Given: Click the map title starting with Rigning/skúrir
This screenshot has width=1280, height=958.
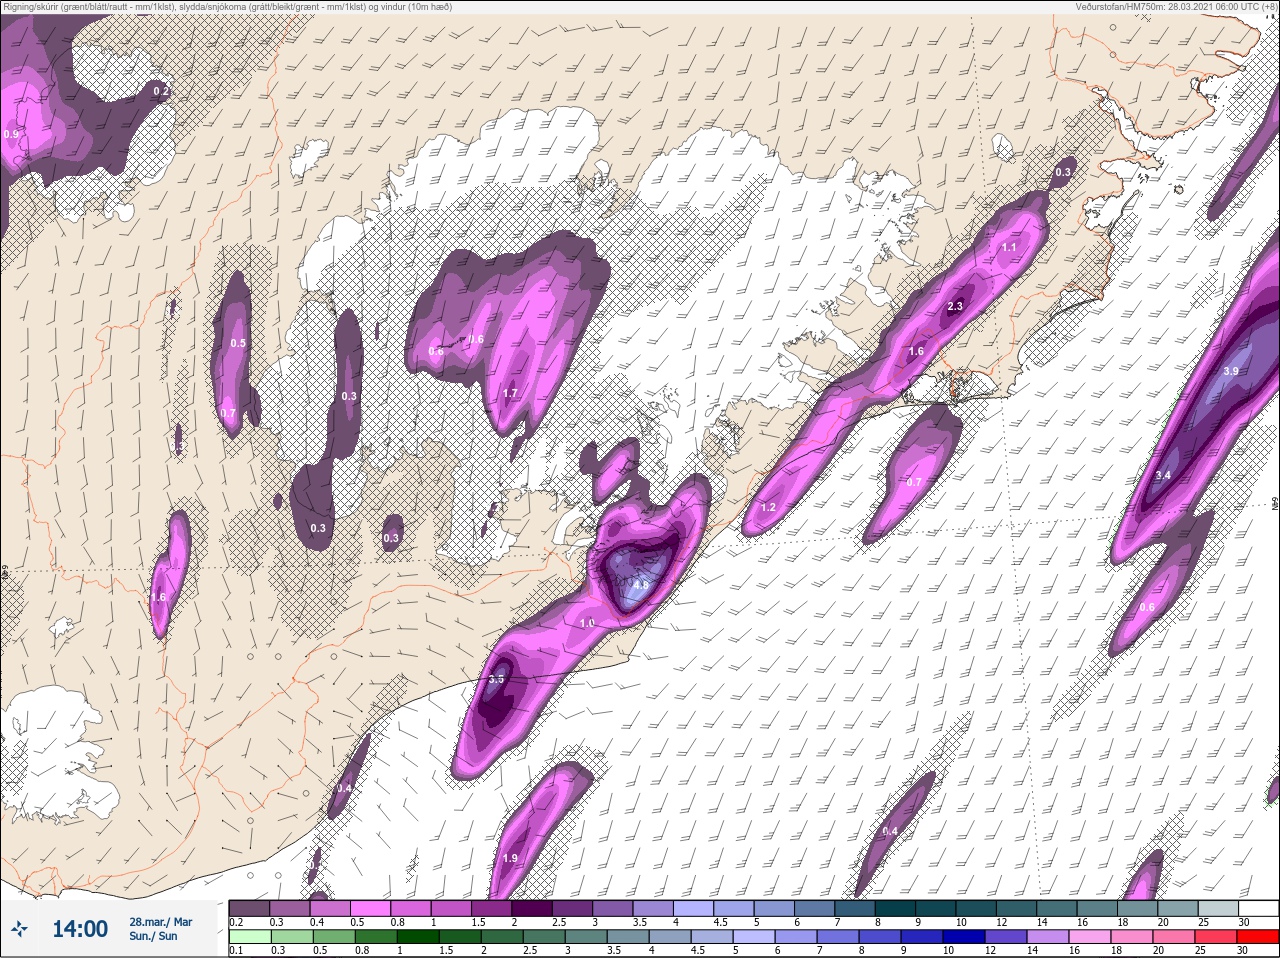Looking at the screenshot, I should [228, 7].
